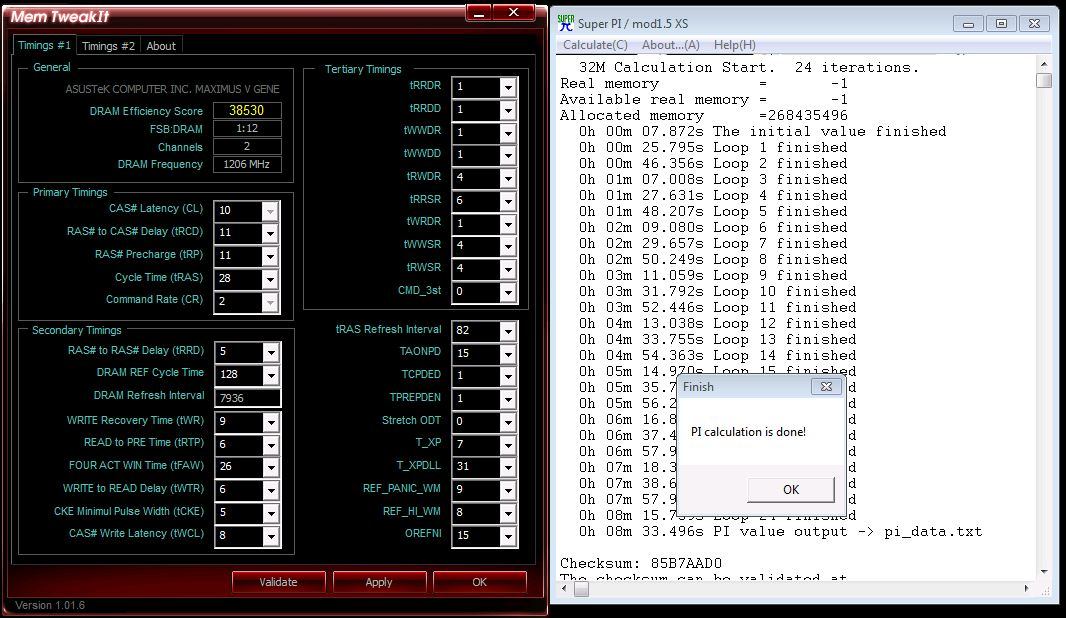Expand the Command Rate (CR) dropdown
This screenshot has height=618, width=1066.
click(270, 302)
